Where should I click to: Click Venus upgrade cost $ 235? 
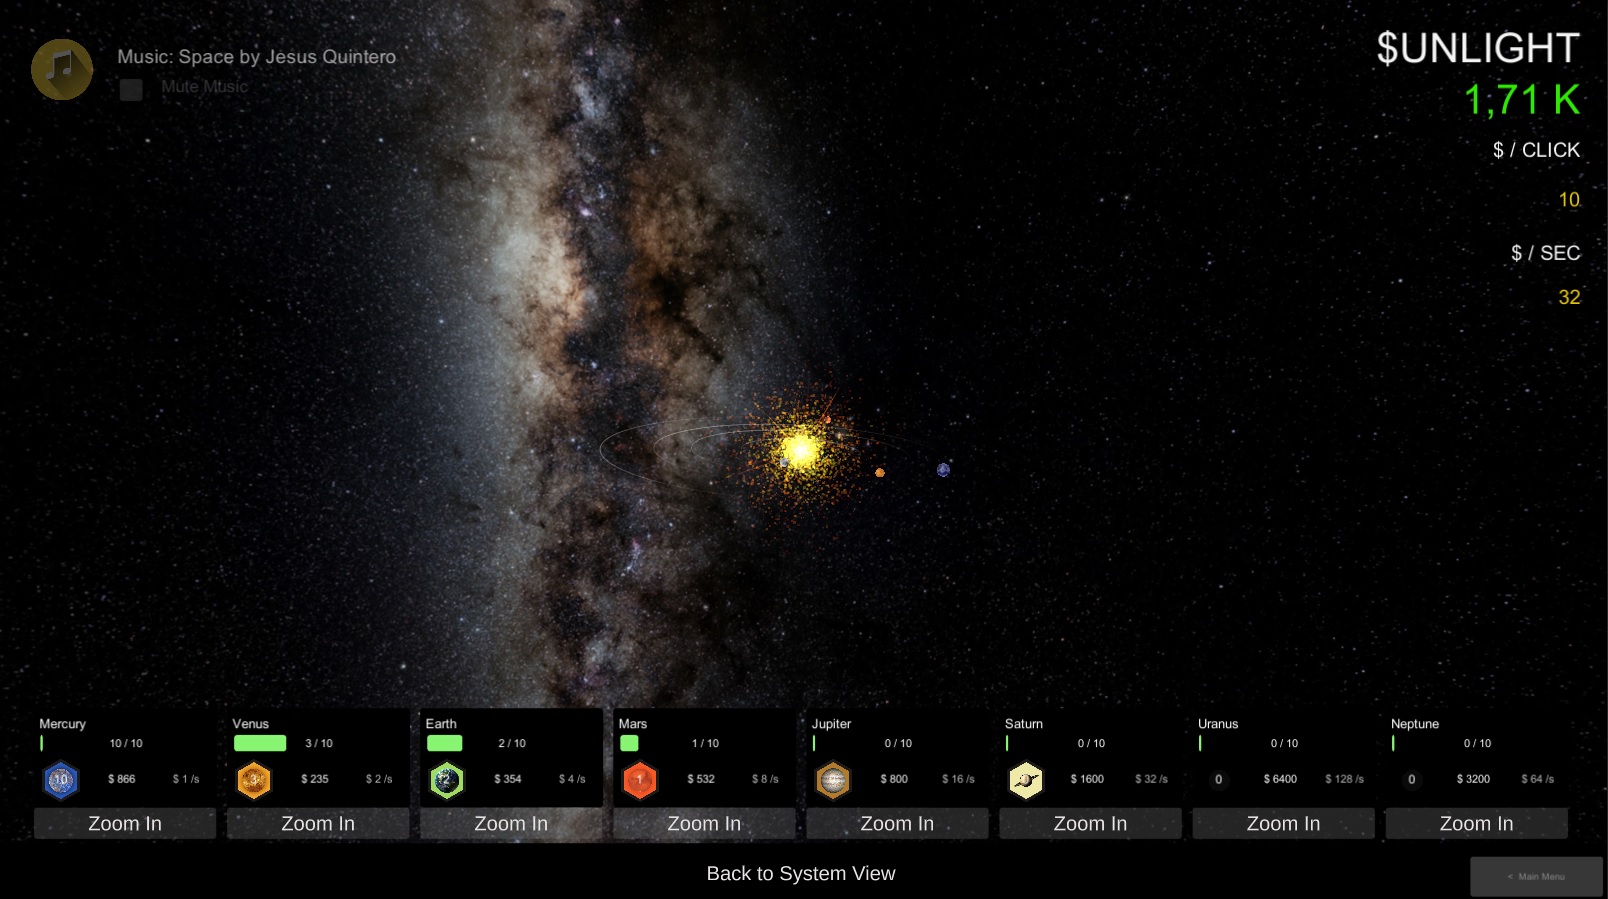tap(315, 779)
